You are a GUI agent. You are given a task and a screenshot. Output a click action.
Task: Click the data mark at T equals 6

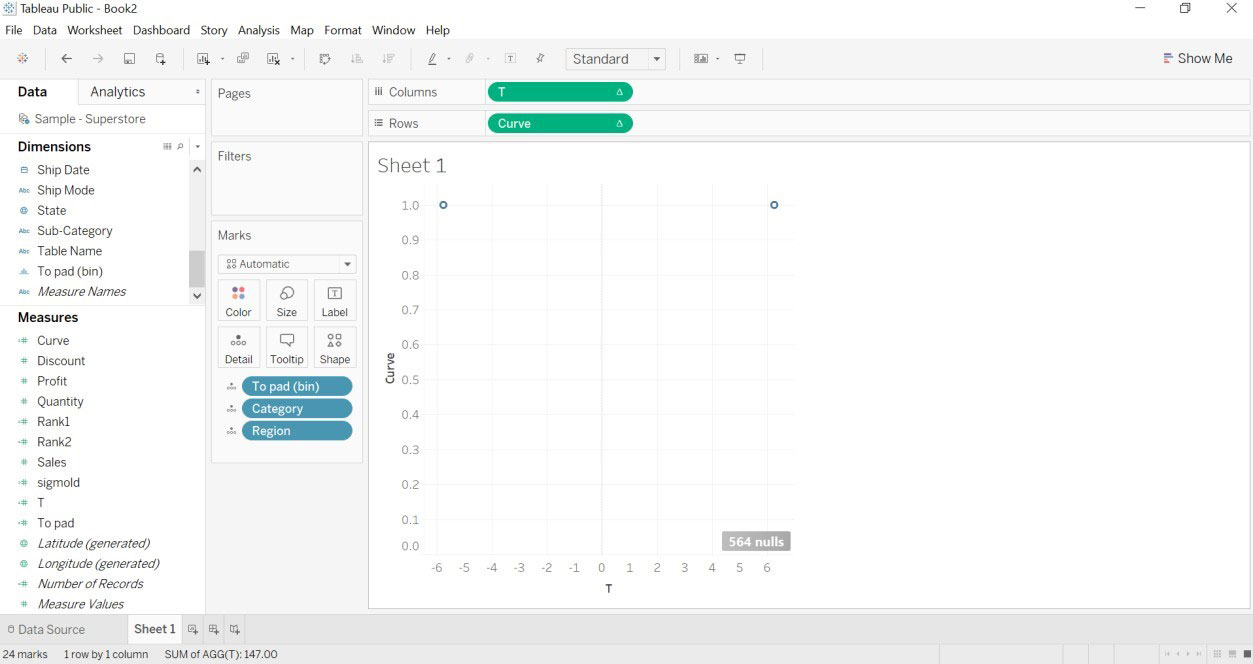(x=774, y=205)
